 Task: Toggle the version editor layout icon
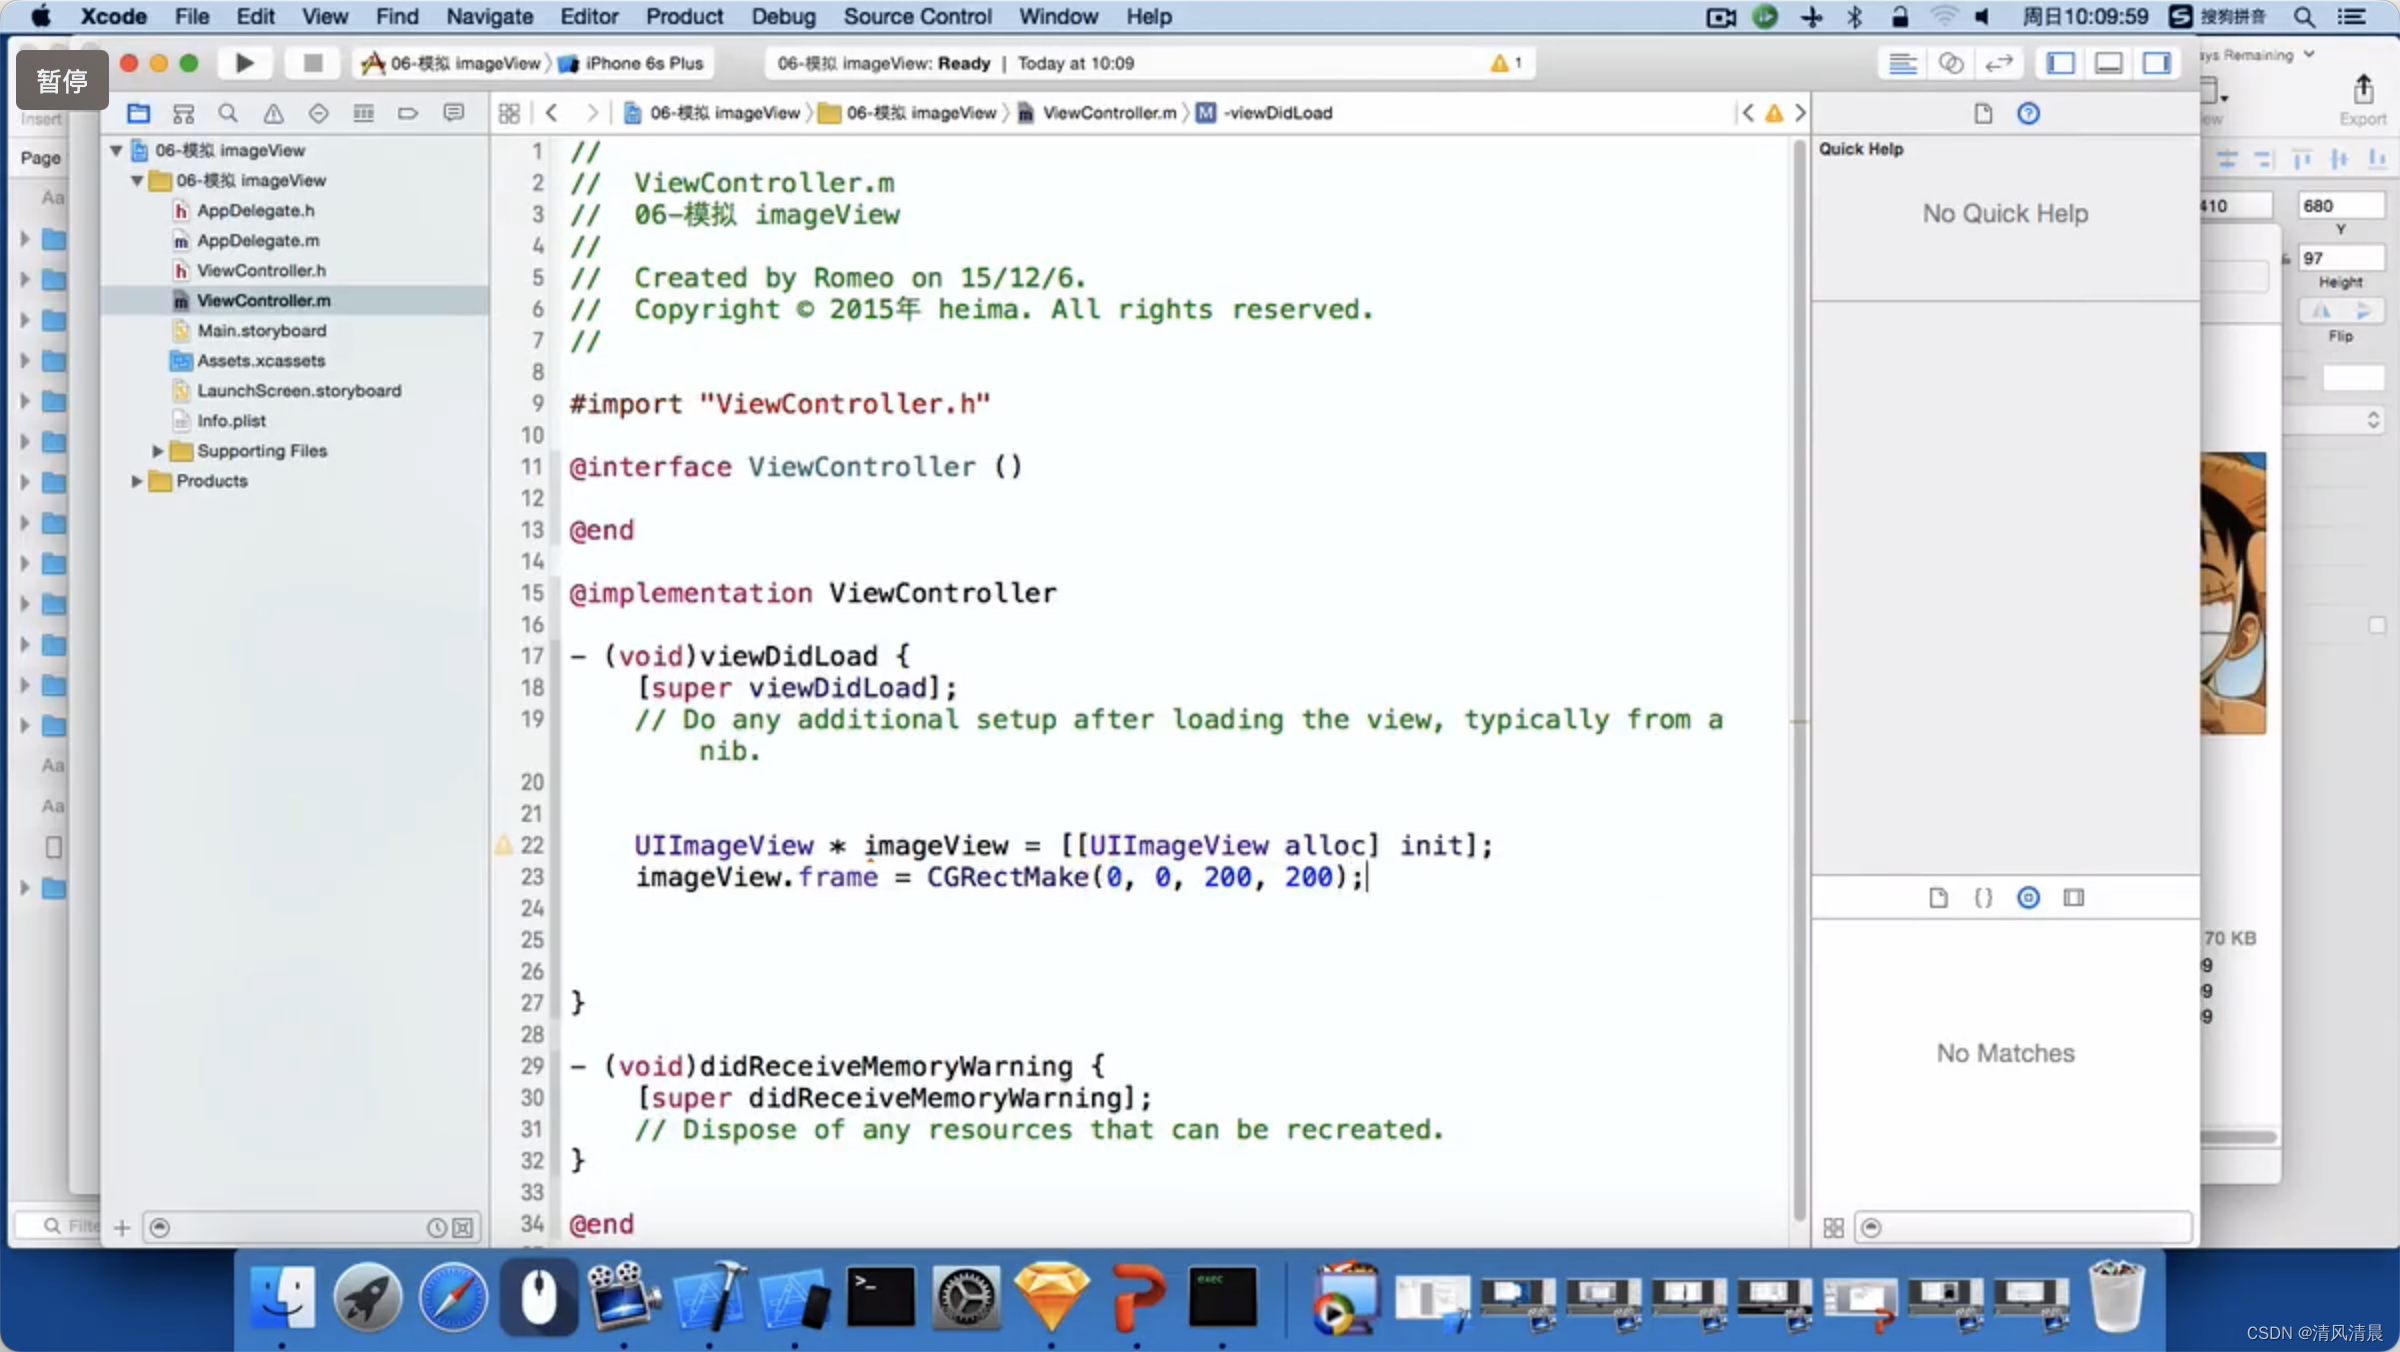coord(2001,63)
